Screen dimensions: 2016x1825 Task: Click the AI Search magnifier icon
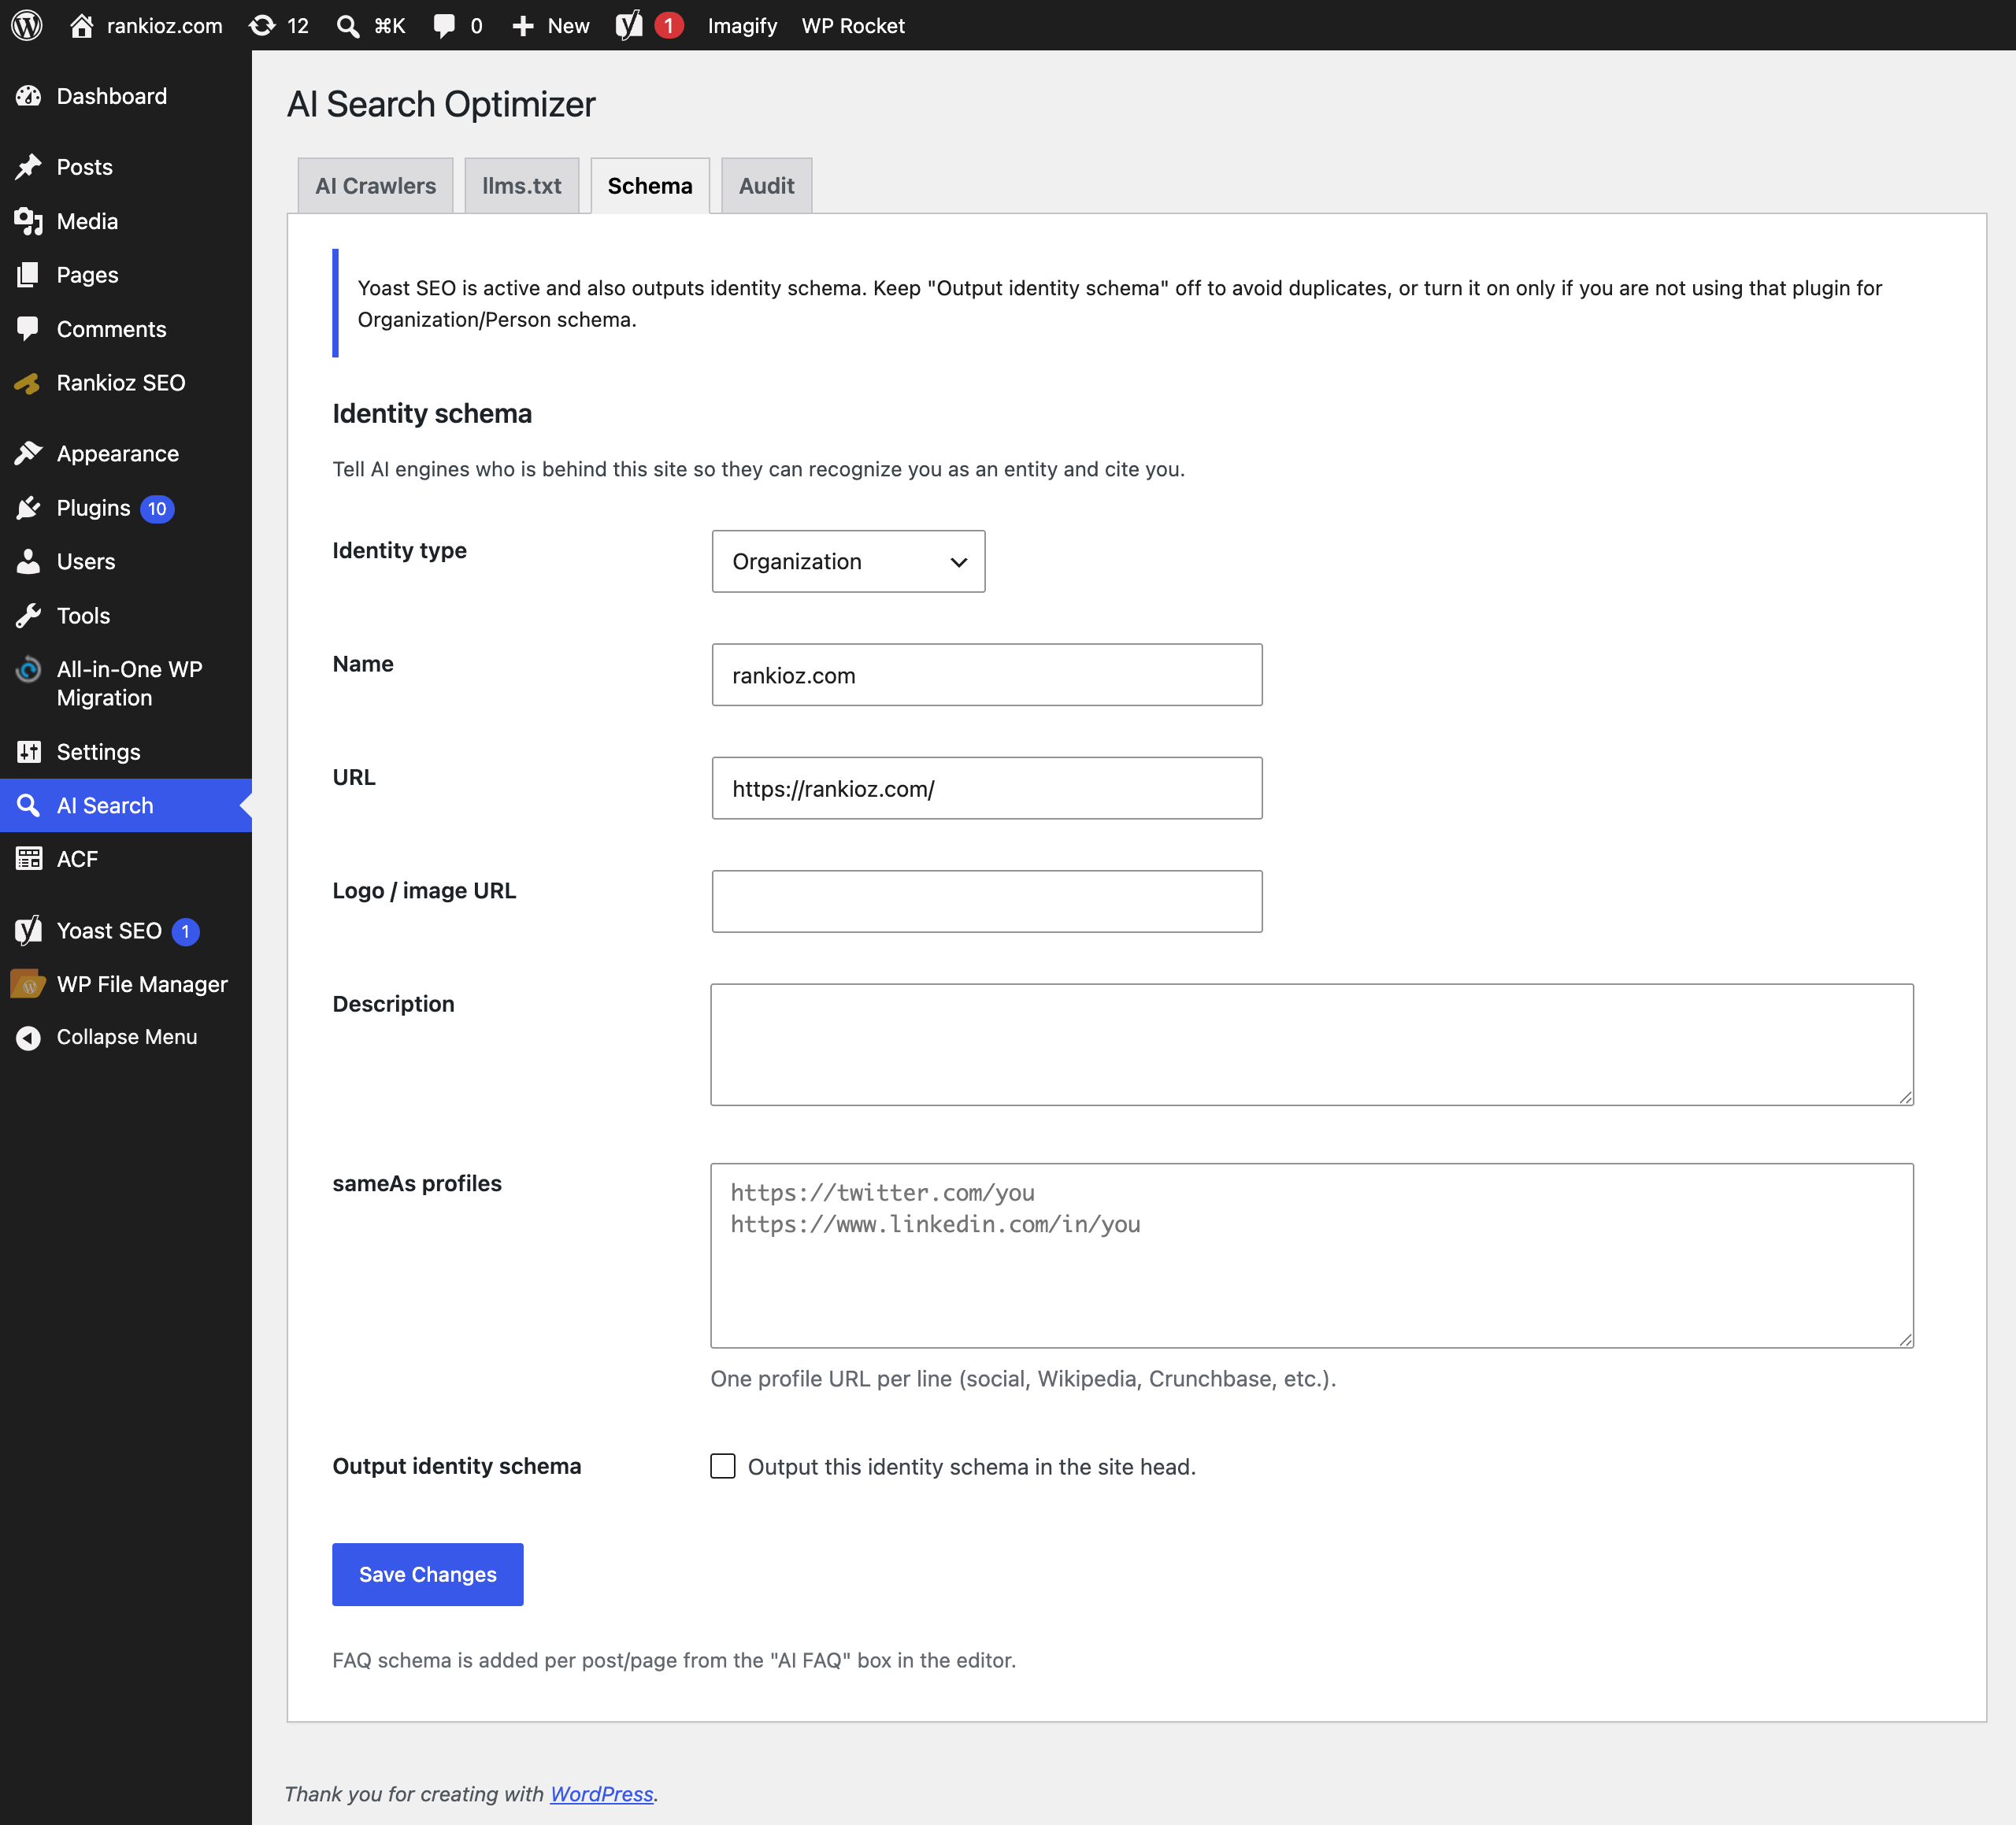point(28,805)
